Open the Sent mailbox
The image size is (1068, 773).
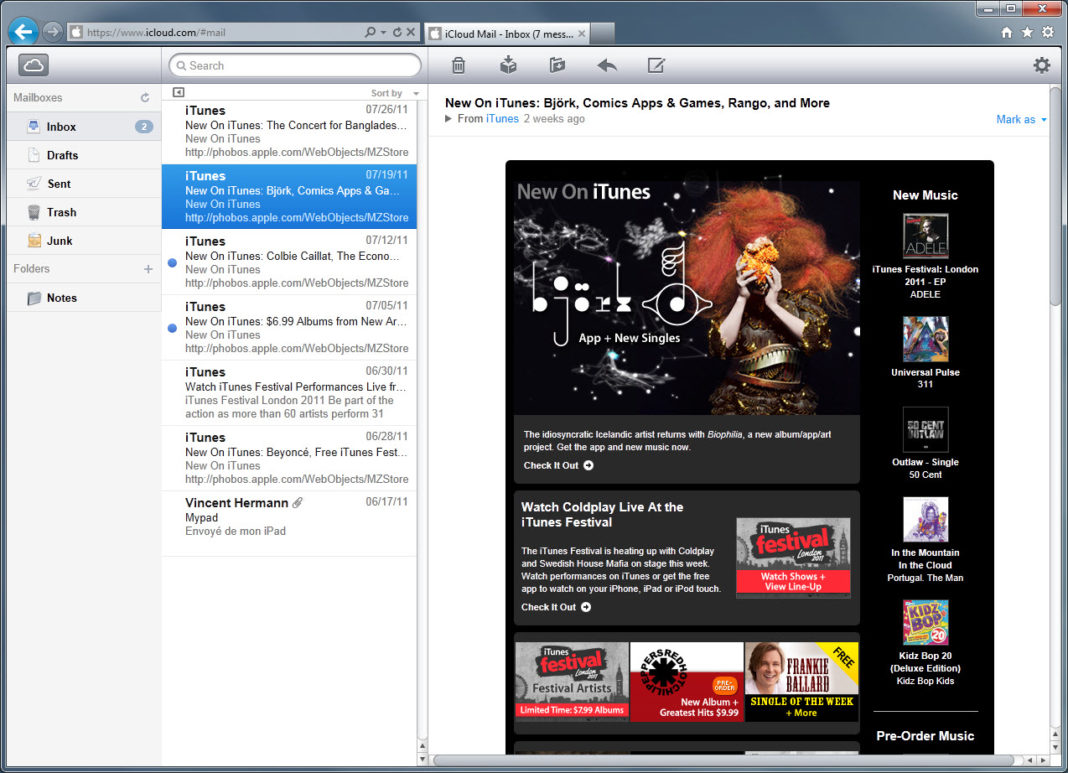point(84,184)
